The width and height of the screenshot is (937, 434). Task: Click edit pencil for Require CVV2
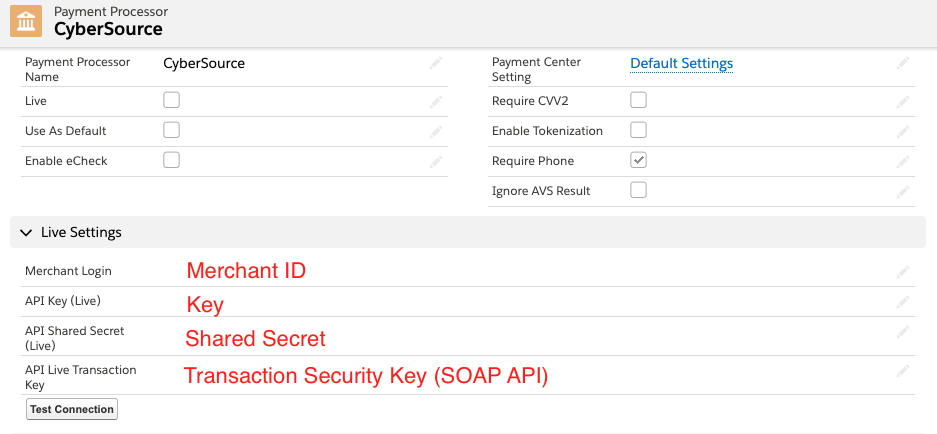pos(903,101)
